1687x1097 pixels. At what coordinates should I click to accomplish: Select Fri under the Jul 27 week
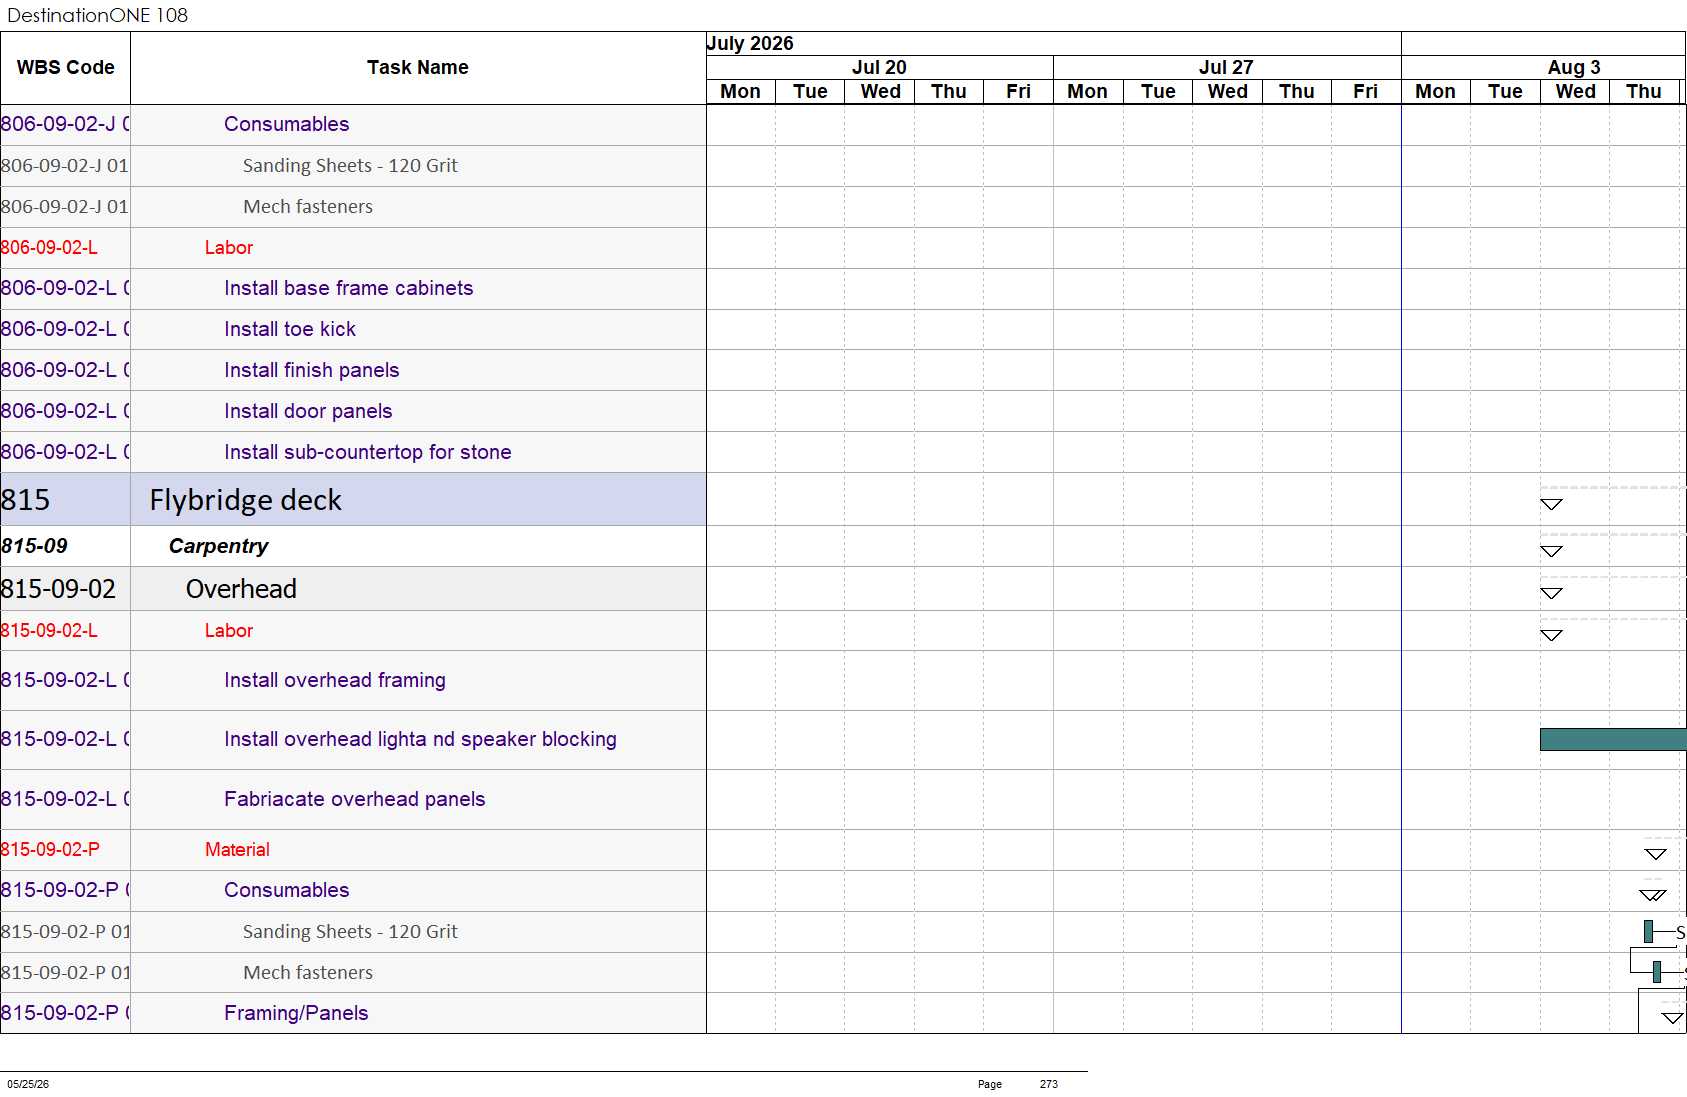(x=1366, y=92)
